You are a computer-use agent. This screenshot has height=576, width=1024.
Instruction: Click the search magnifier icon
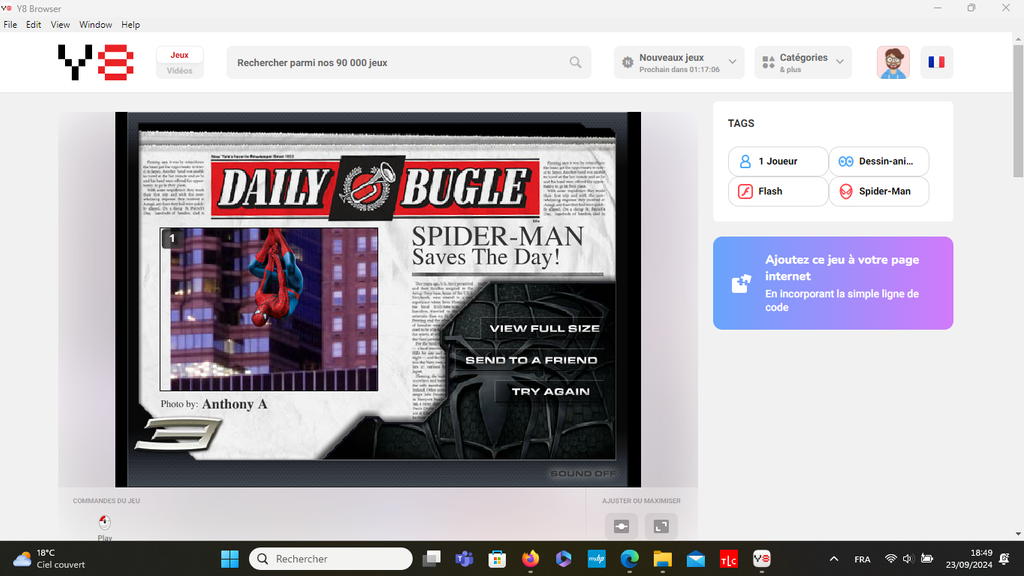tap(575, 62)
